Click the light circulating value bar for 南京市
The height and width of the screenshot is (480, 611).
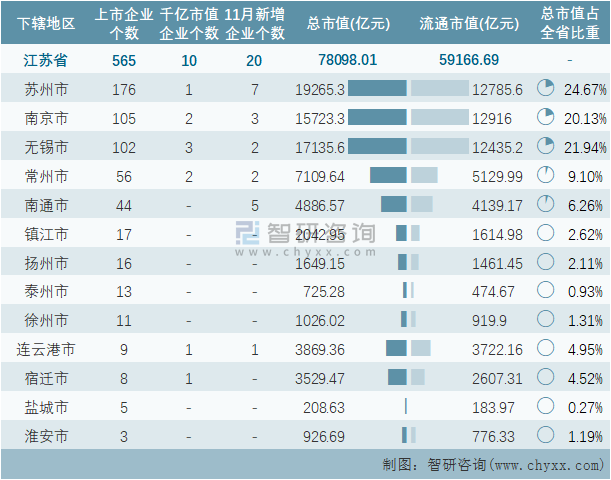[x=440, y=118]
